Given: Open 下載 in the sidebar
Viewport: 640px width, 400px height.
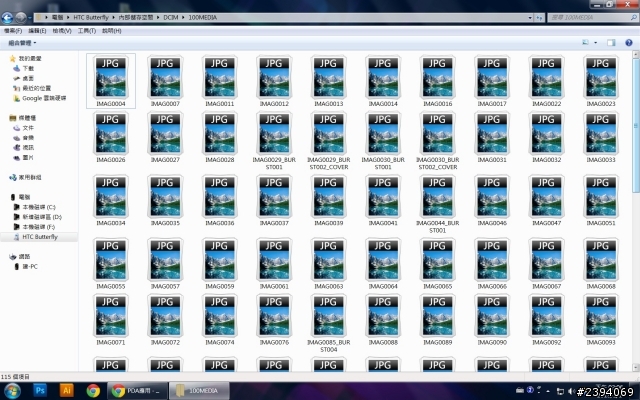Looking at the screenshot, I should (24, 68).
